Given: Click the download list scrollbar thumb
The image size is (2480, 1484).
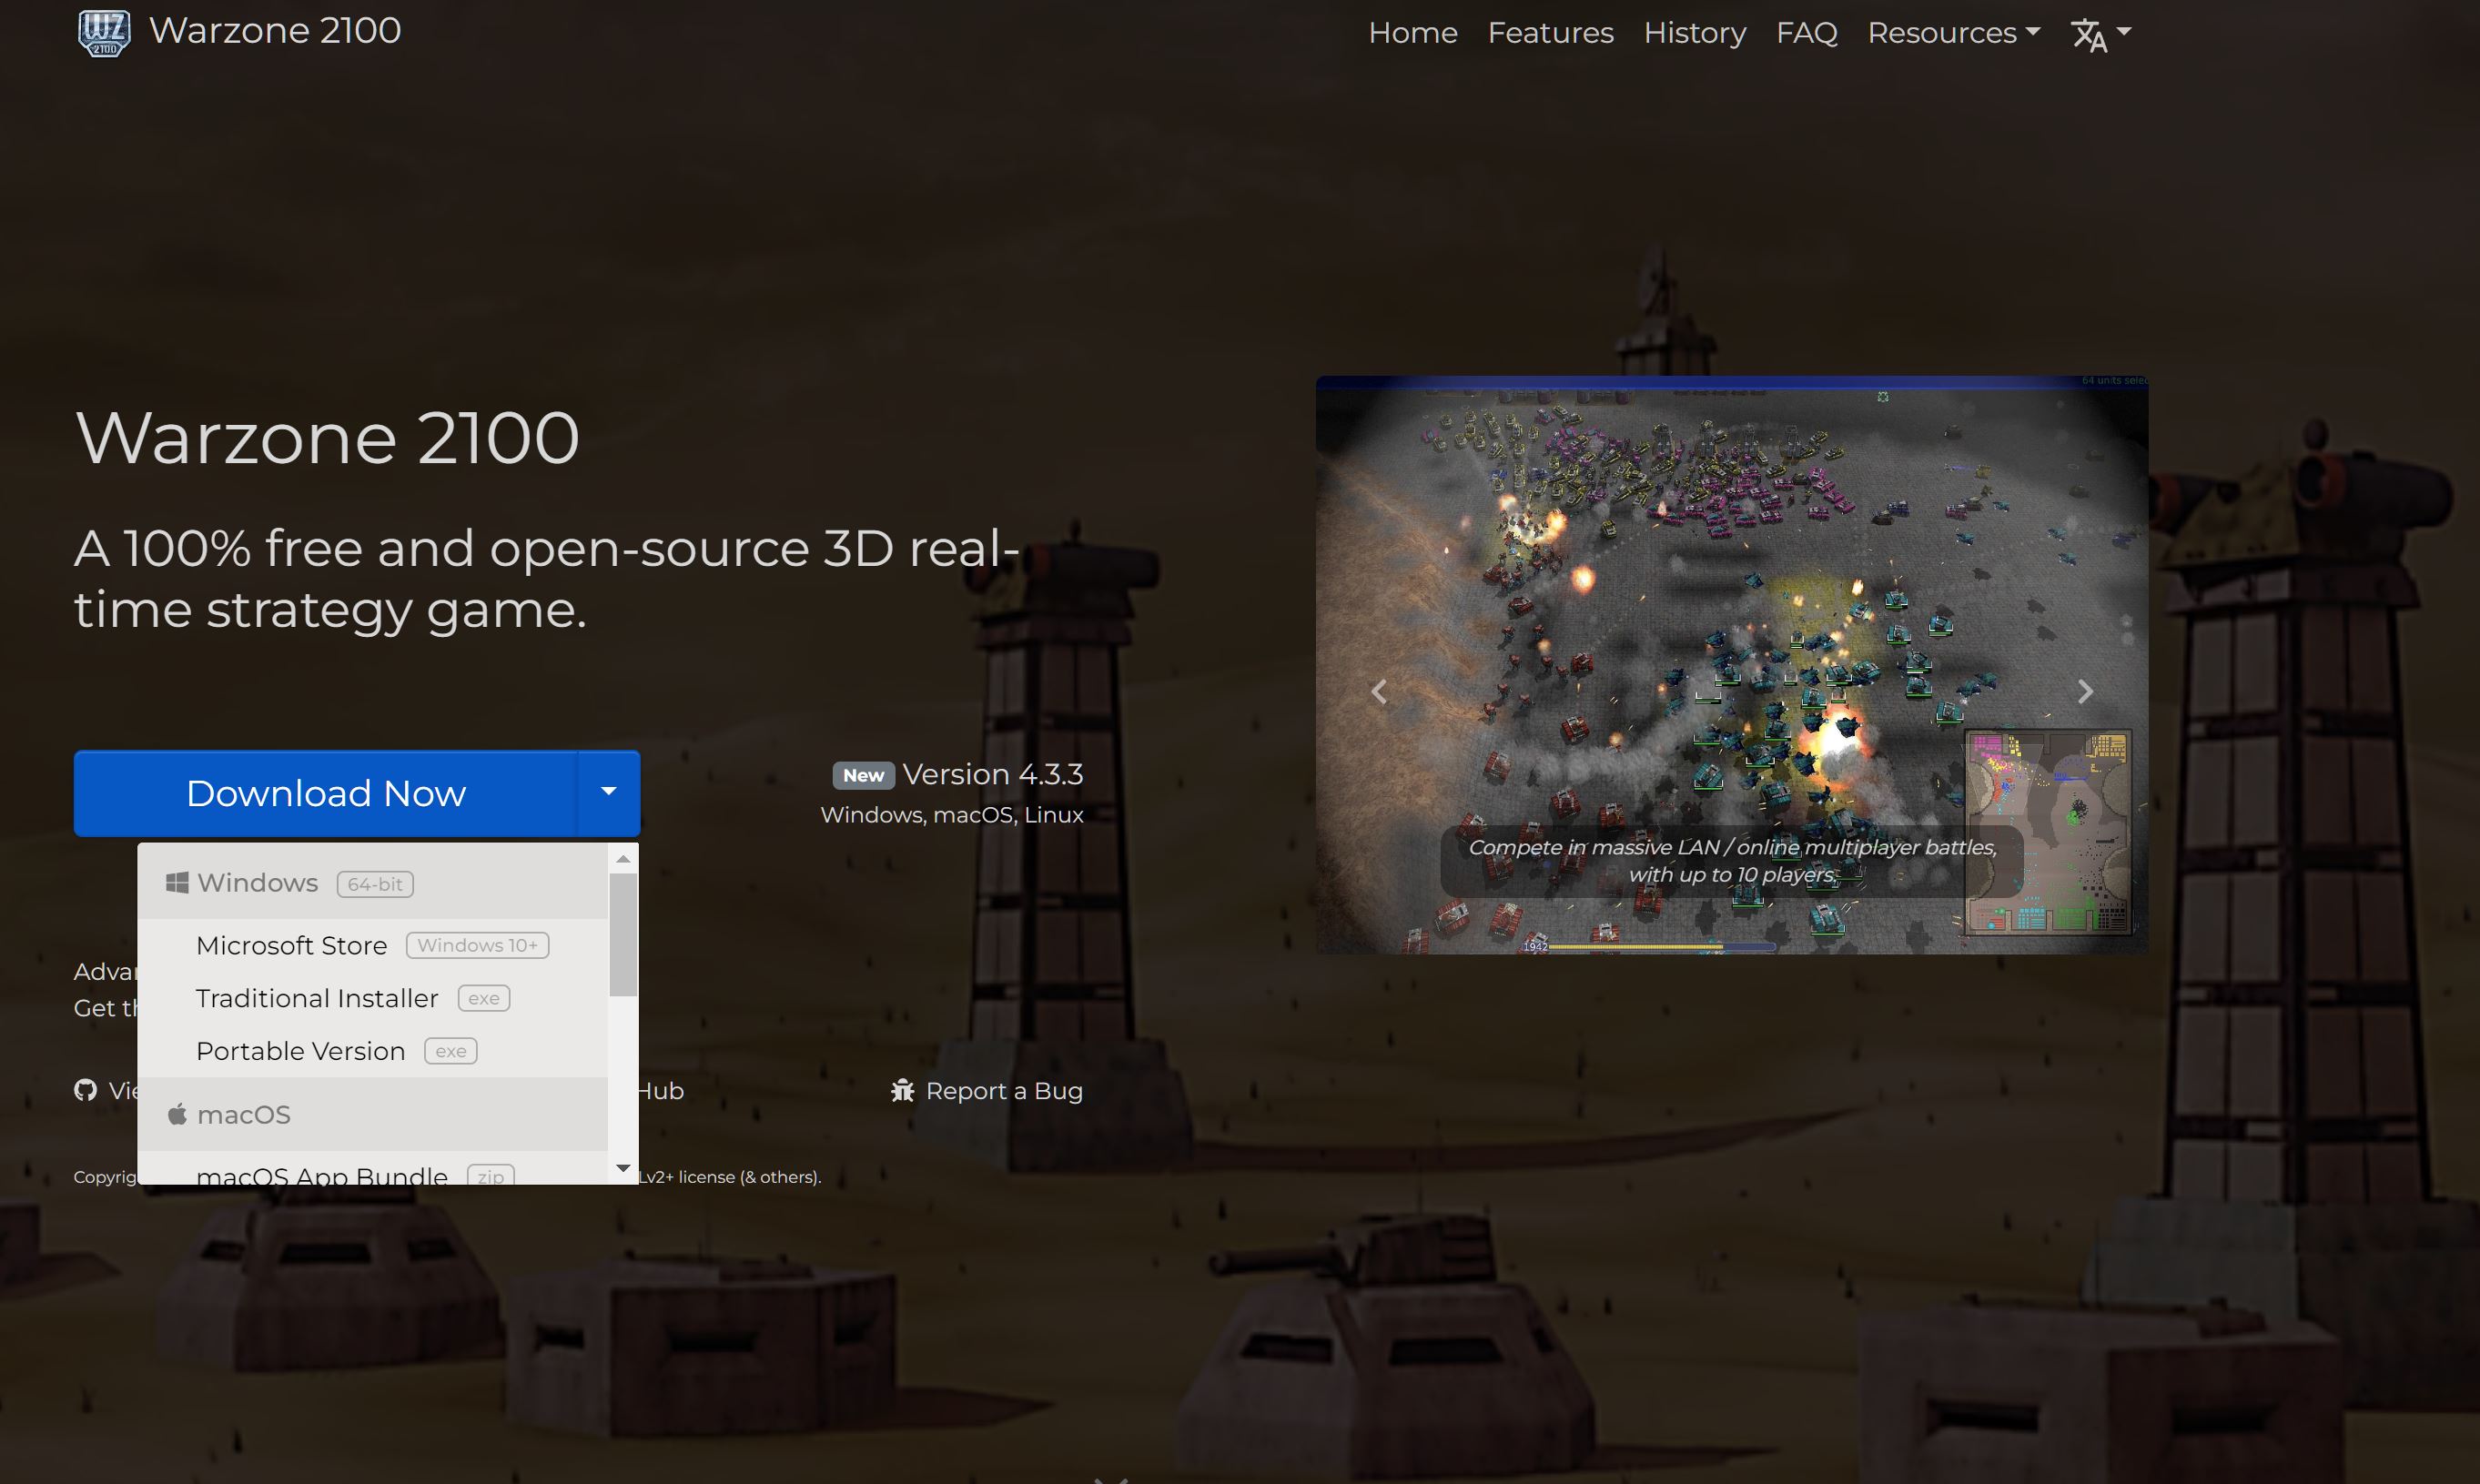Looking at the screenshot, I should (623, 935).
